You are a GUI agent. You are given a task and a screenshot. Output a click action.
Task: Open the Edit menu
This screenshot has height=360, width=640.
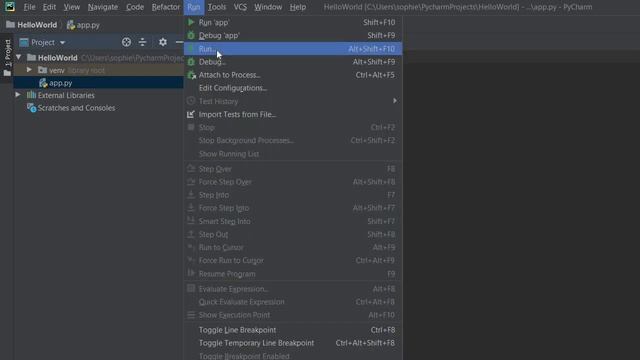coord(49,7)
